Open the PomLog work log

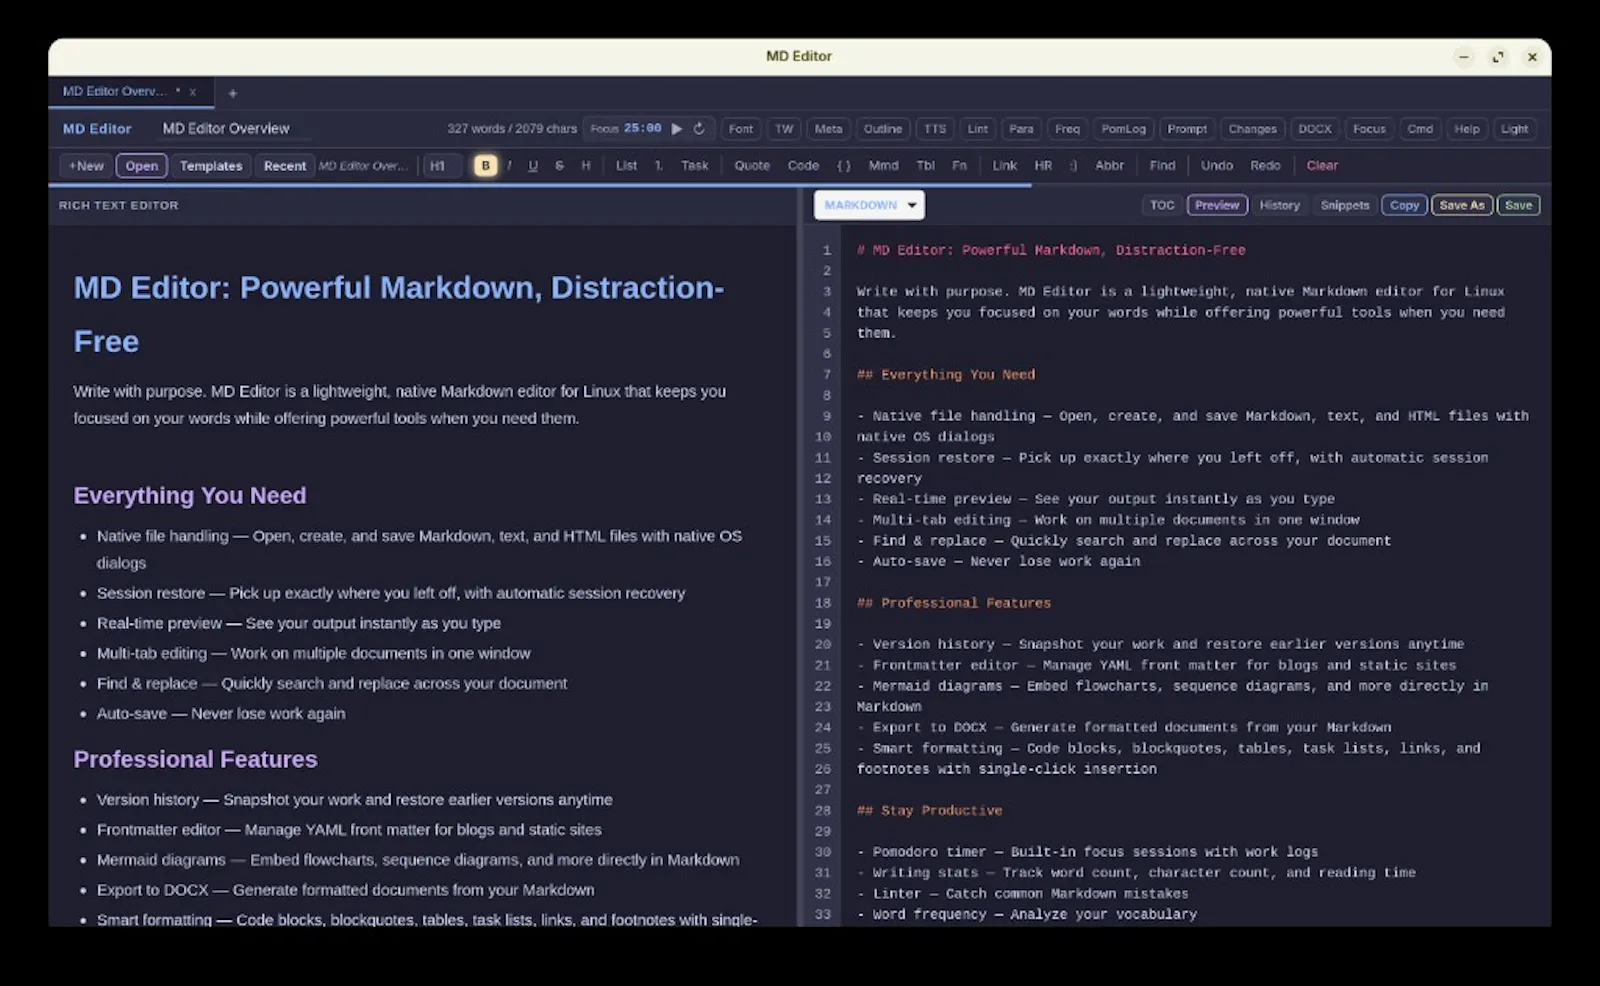click(x=1124, y=129)
